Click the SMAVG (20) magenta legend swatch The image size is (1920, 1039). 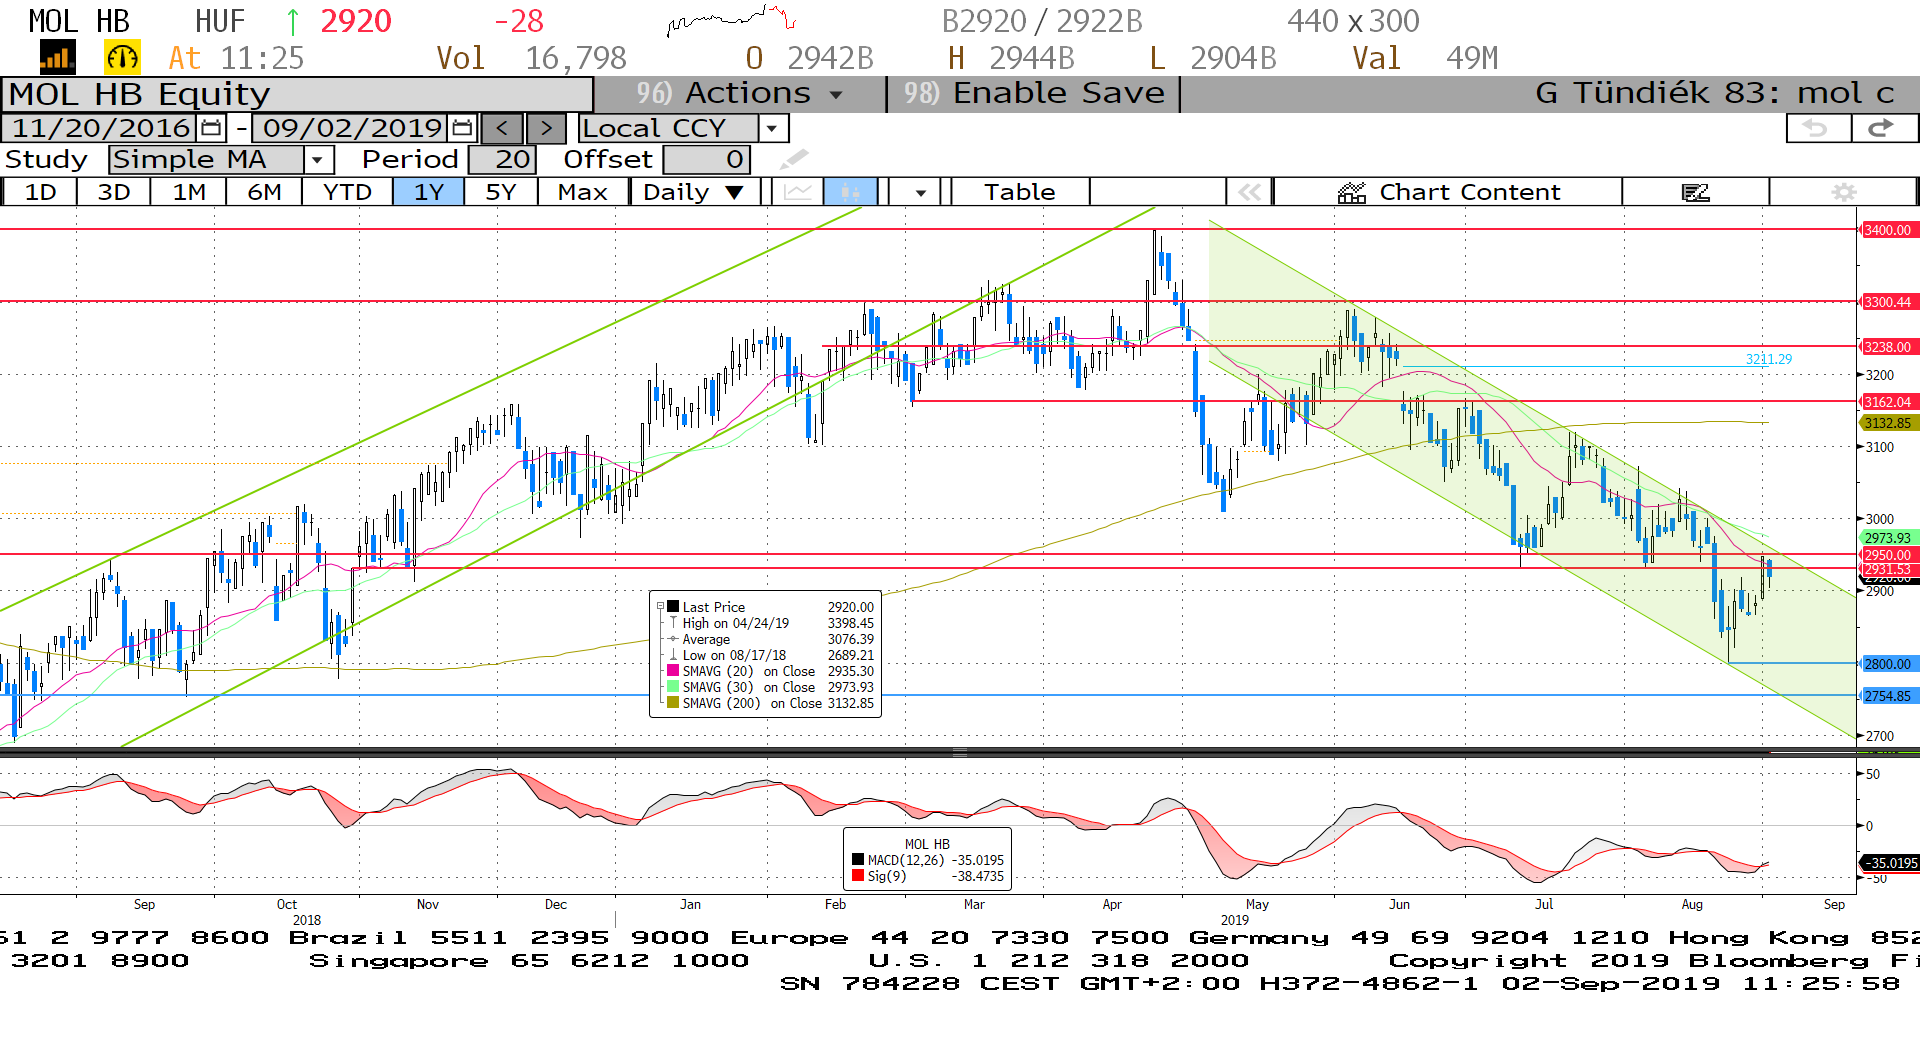(674, 671)
